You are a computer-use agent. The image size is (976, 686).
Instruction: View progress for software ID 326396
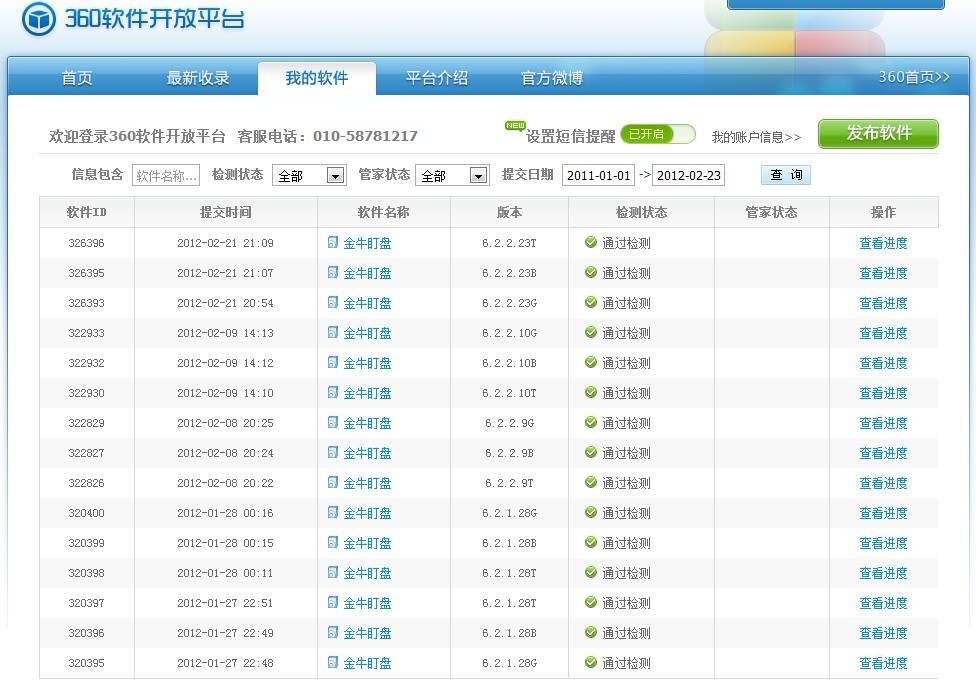pyautogui.click(x=883, y=243)
